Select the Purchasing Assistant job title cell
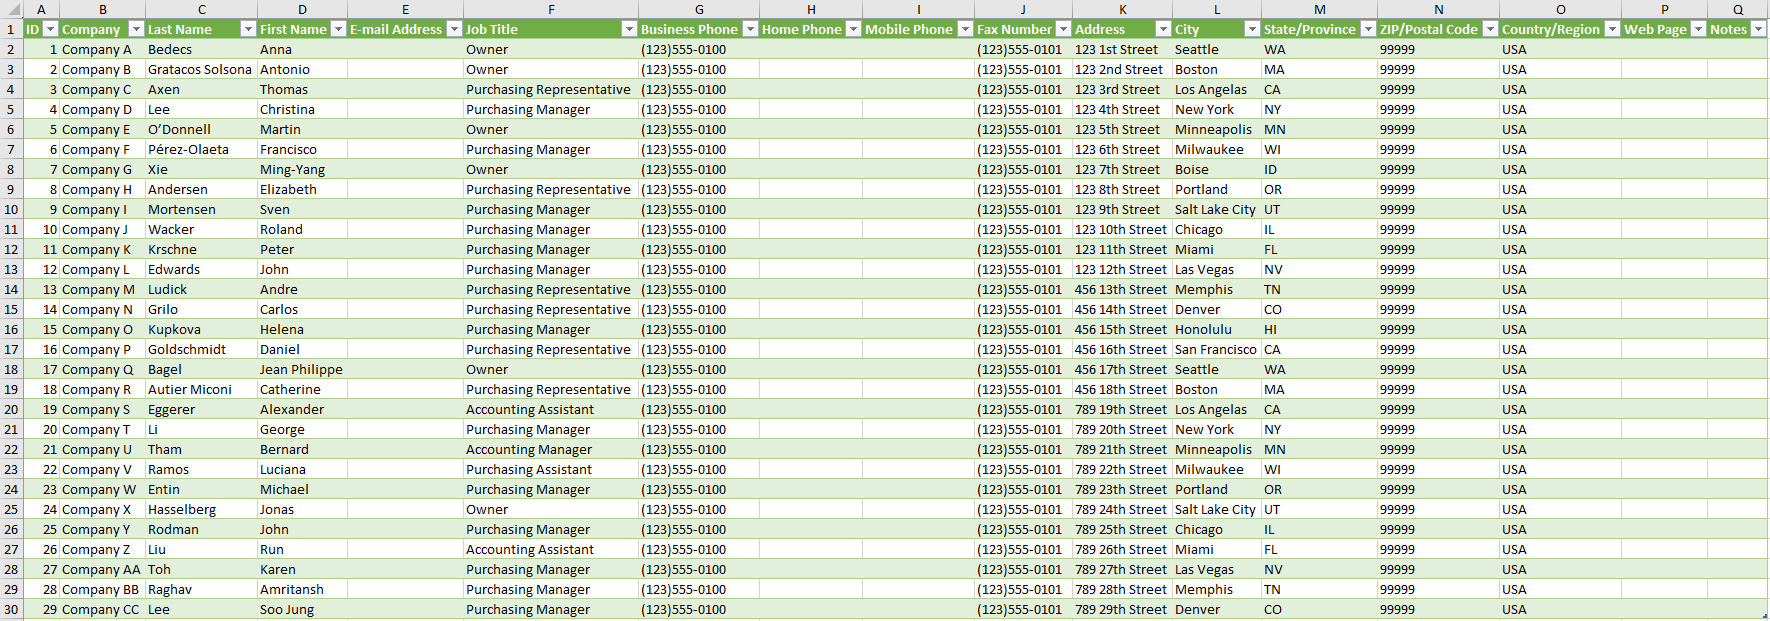Screen dimensions: 1770x621 551,469
